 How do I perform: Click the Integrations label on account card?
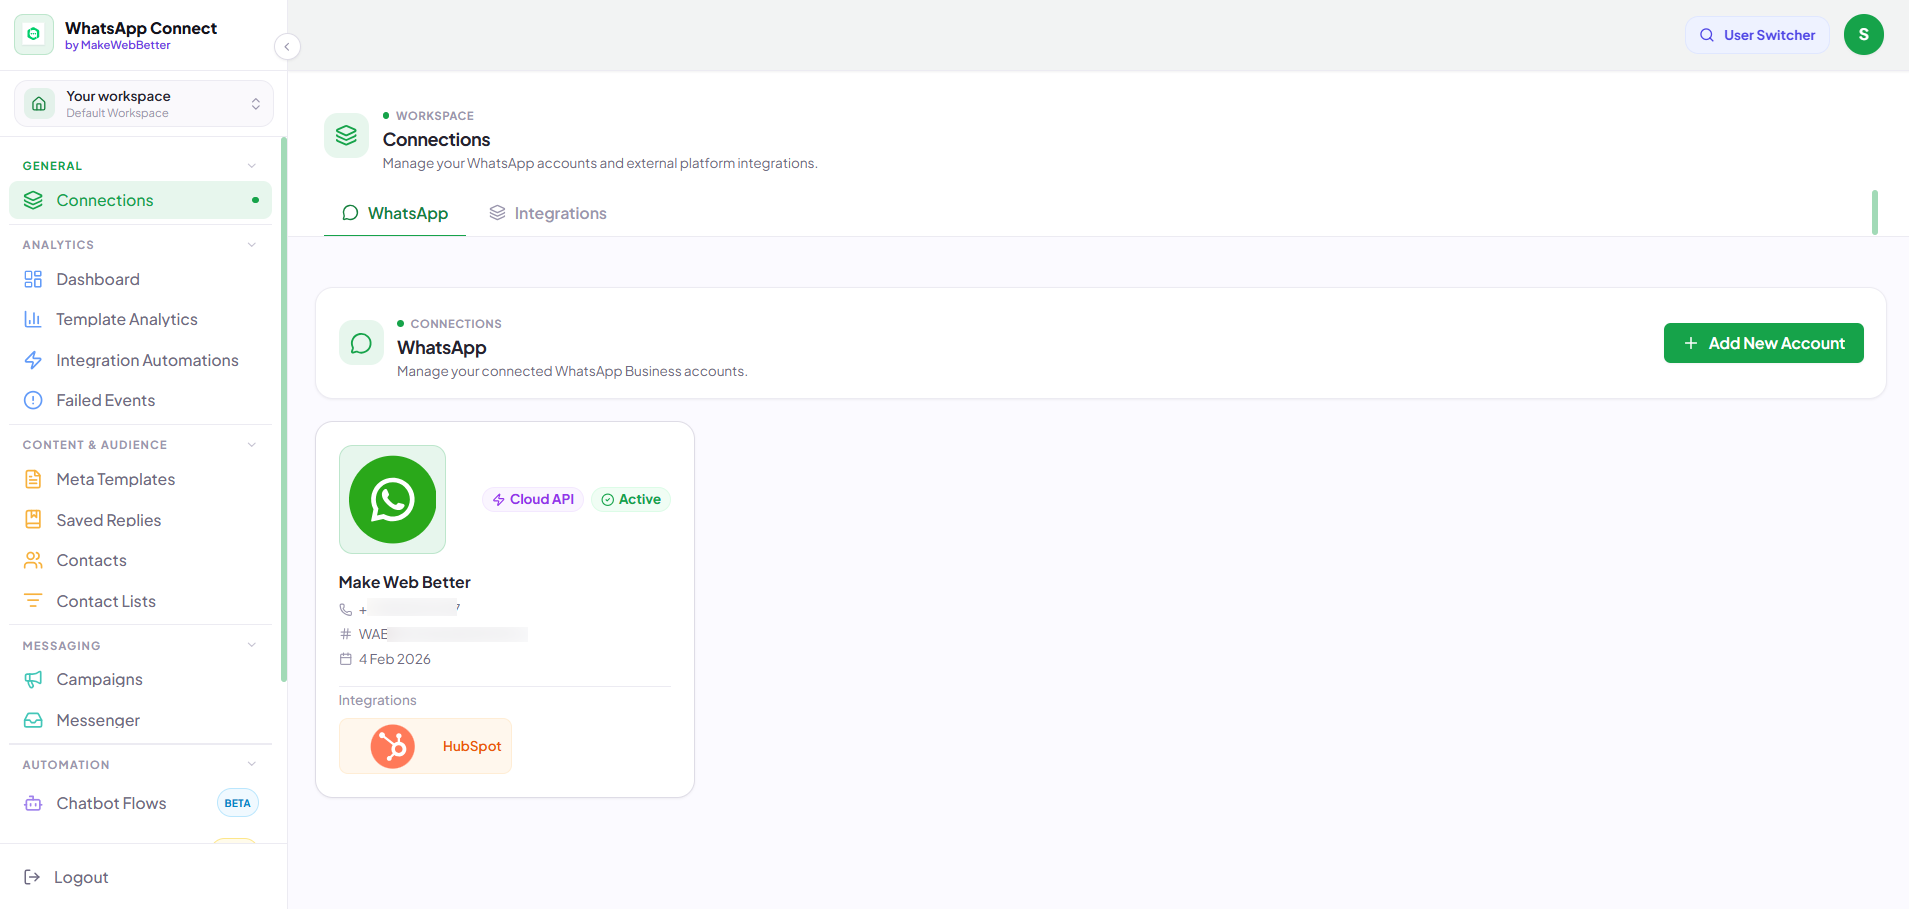point(377,700)
